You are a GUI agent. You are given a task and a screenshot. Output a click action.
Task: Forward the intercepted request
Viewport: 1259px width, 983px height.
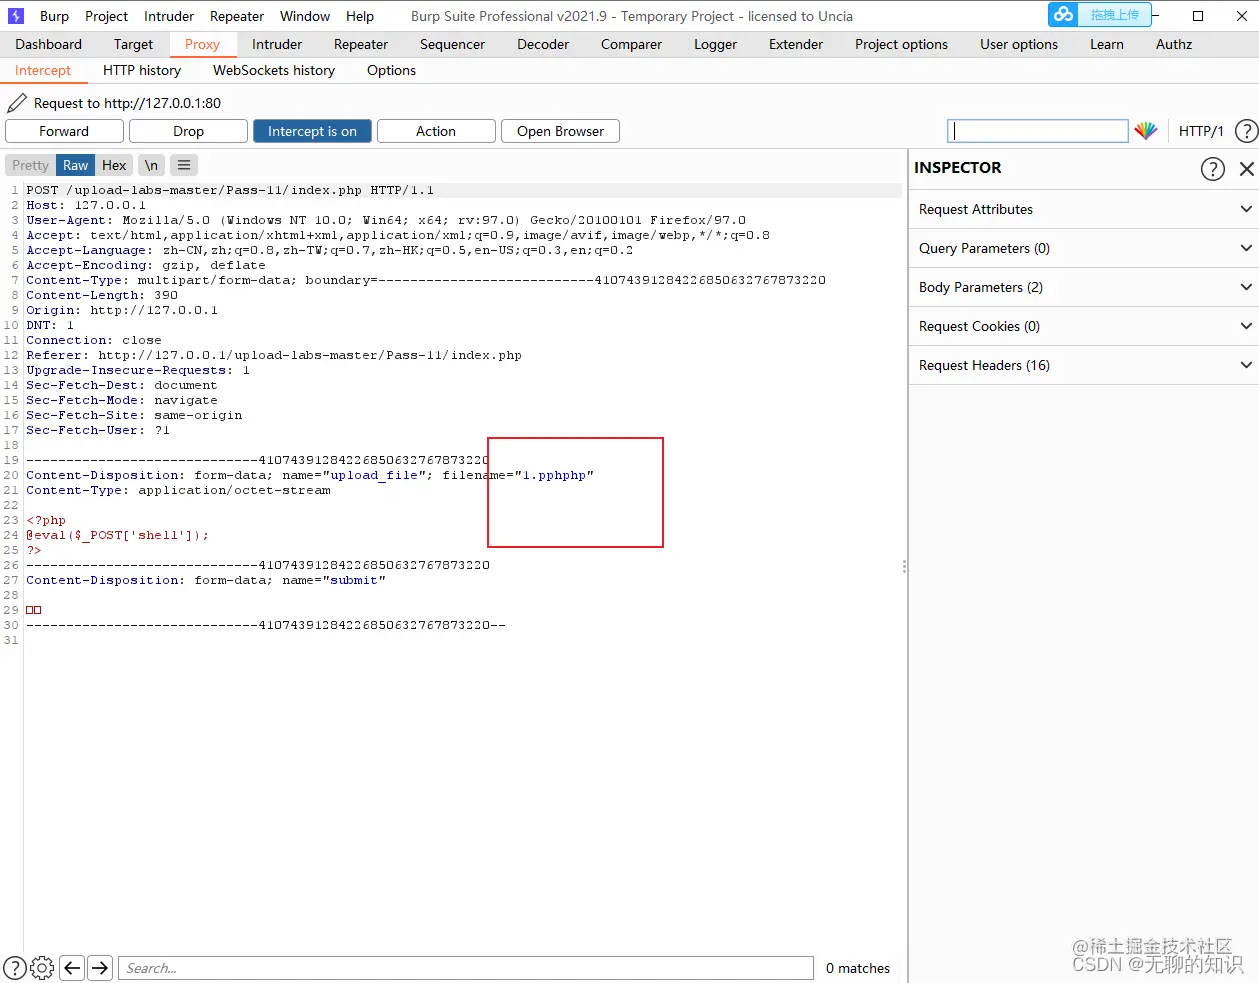(64, 131)
